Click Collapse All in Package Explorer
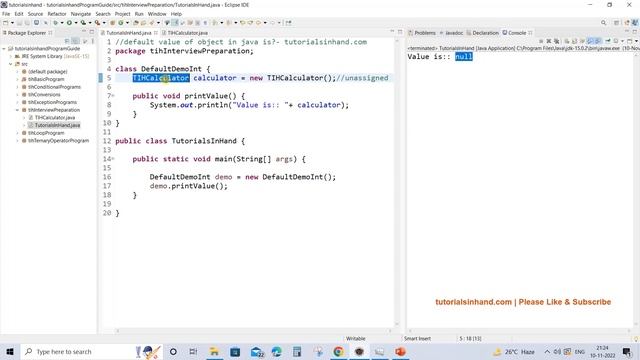This screenshot has width=640, height=360. click(x=67, y=41)
